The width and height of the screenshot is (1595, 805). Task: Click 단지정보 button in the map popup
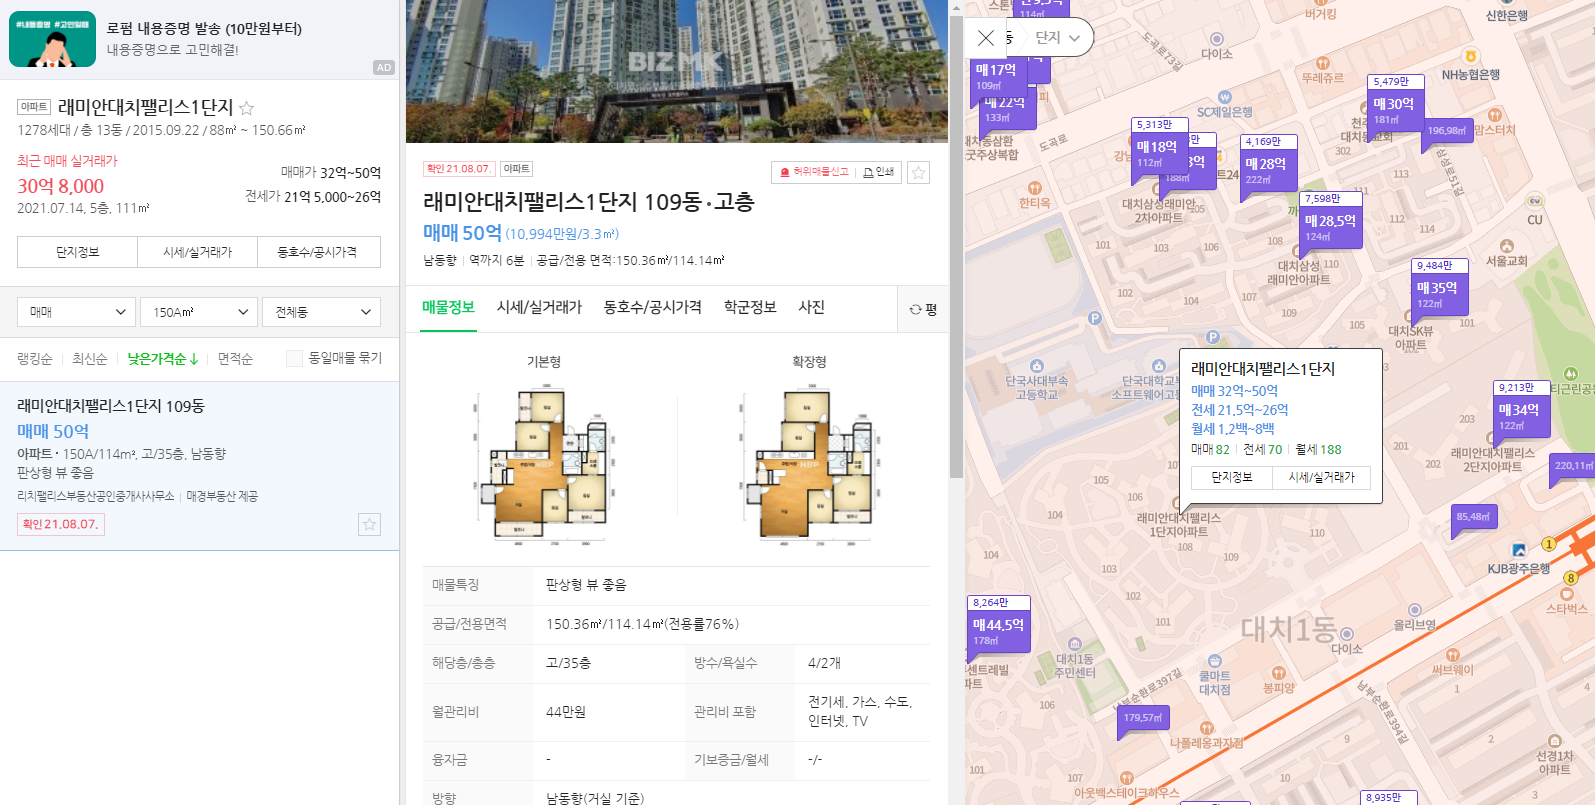pyautogui.click(x=1232, y=477)
